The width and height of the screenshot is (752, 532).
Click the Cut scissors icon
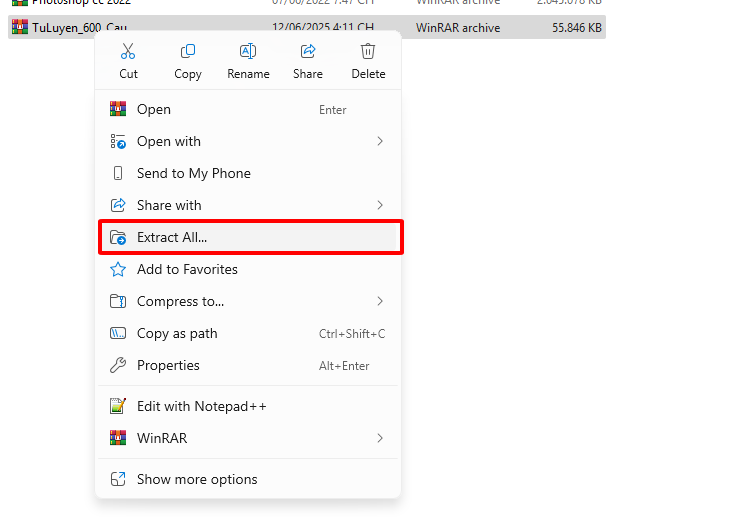click(128, 51)
